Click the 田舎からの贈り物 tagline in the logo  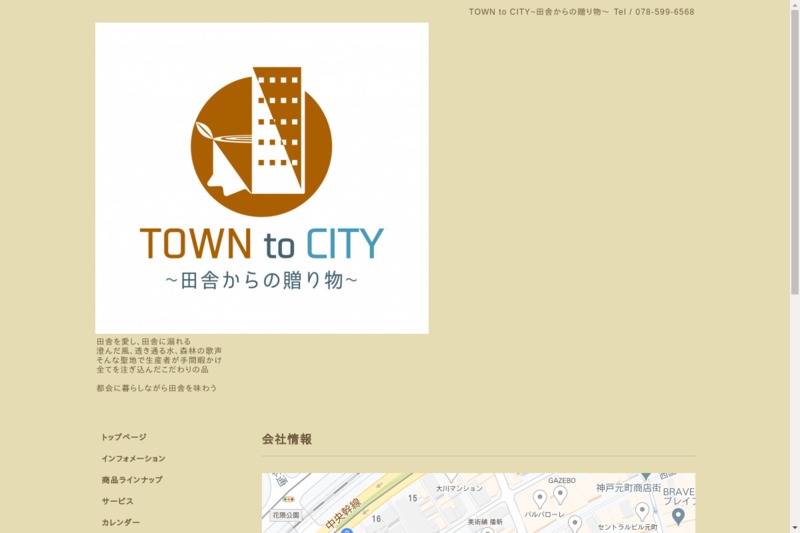(x=261, y=281)
